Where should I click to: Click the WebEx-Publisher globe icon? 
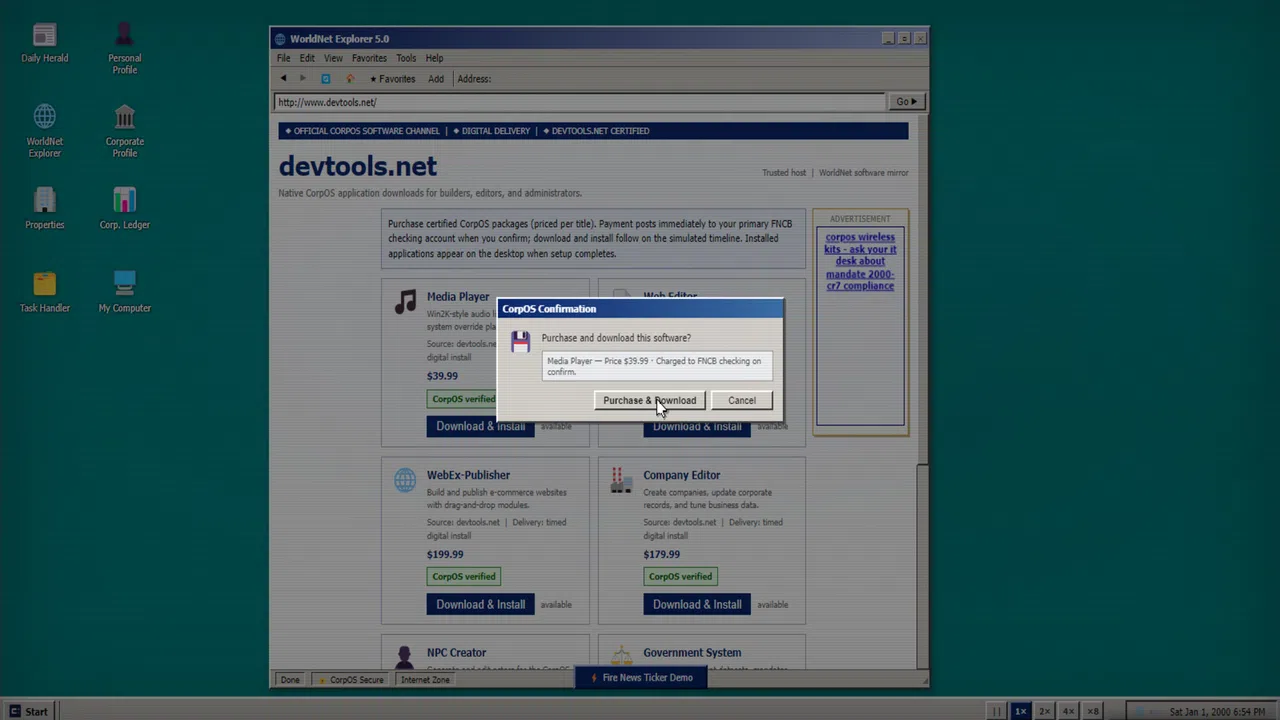tap(405, 480)
